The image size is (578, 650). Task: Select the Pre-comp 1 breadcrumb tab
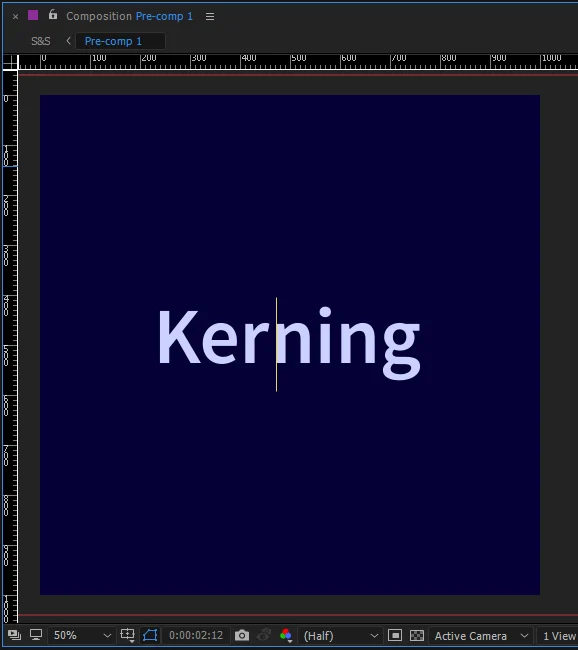pos(120,41)
